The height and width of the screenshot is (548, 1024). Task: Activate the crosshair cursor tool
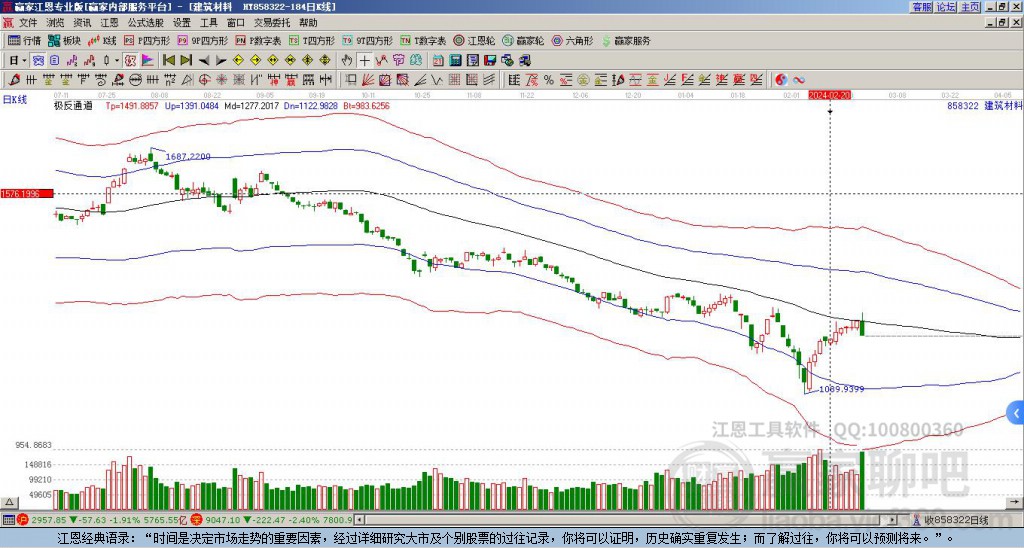pos(364,60)
